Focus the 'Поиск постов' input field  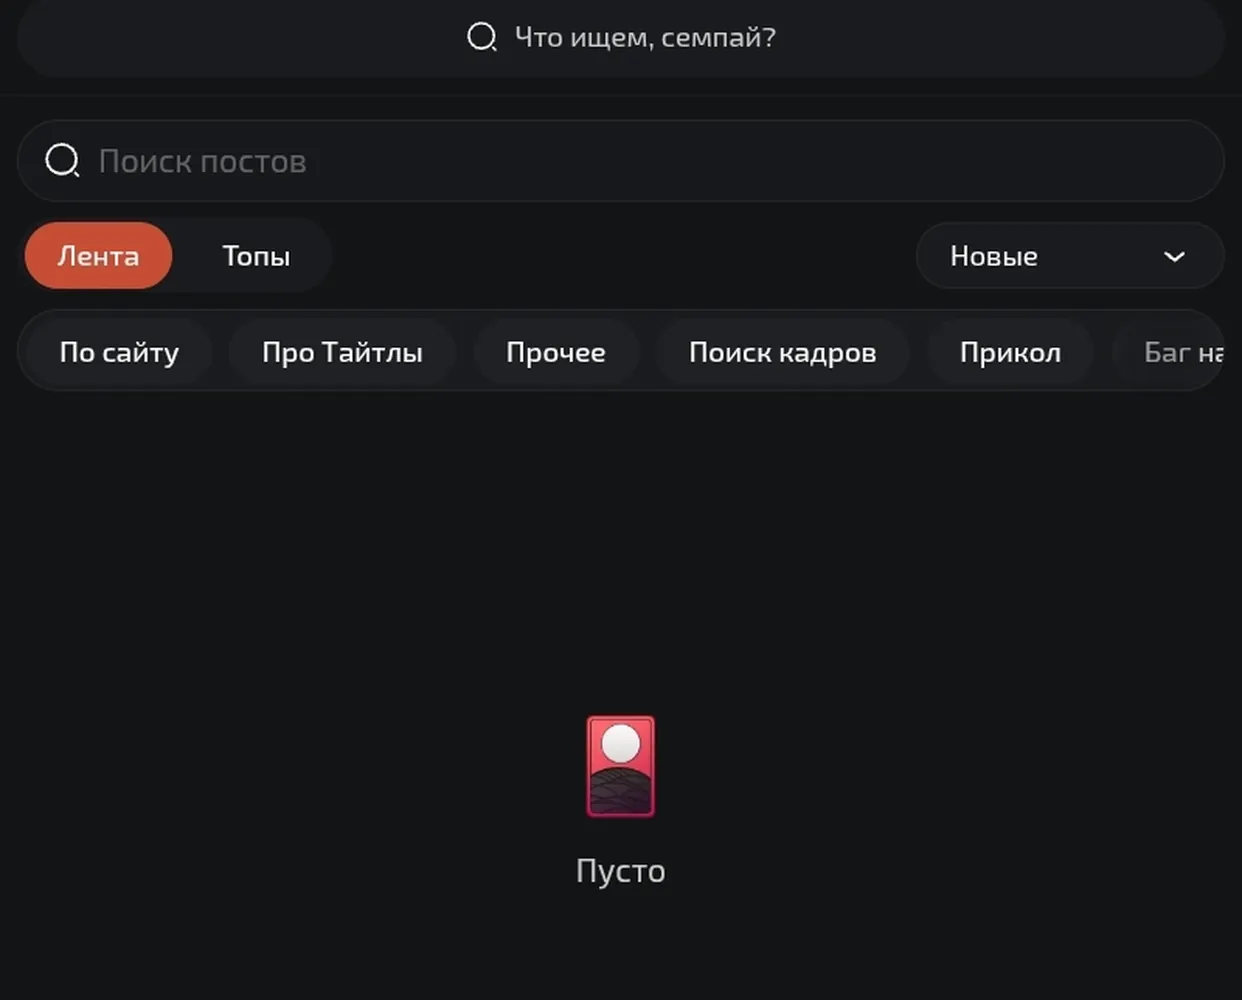(621, 161)
